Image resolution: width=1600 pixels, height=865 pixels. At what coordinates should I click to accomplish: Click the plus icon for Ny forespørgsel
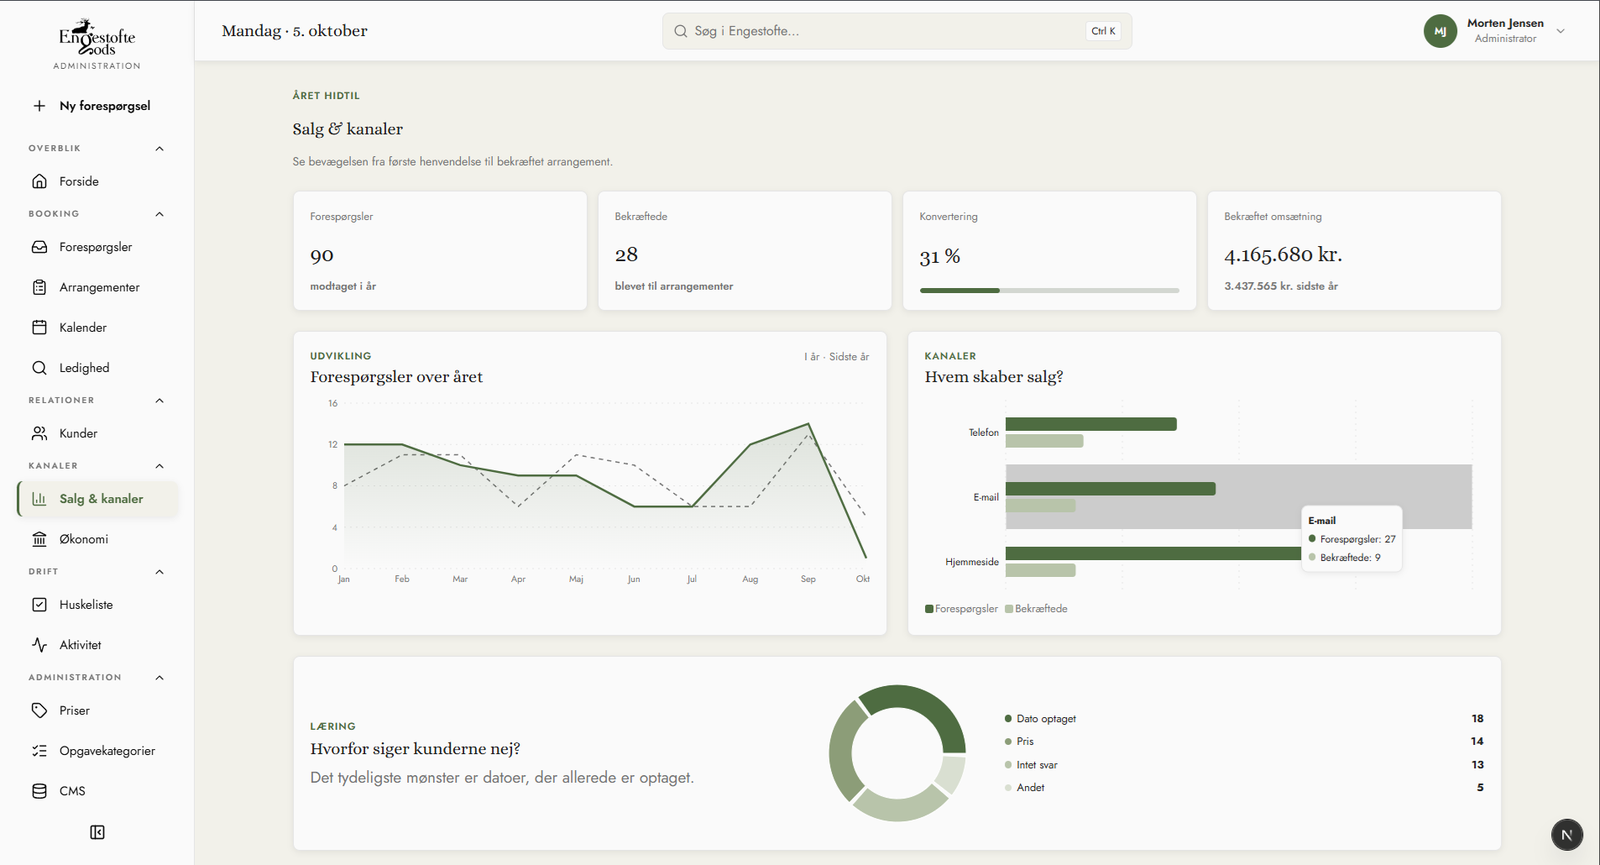(39, 106)
